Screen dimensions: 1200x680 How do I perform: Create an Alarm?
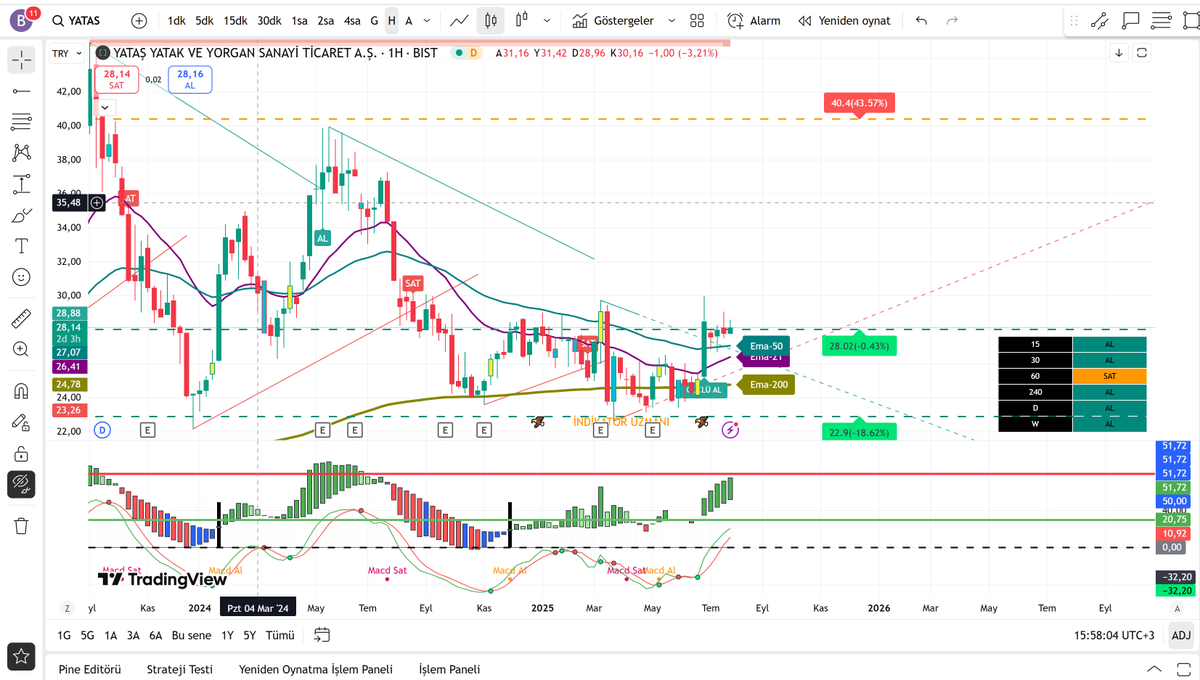click(754, 20)
